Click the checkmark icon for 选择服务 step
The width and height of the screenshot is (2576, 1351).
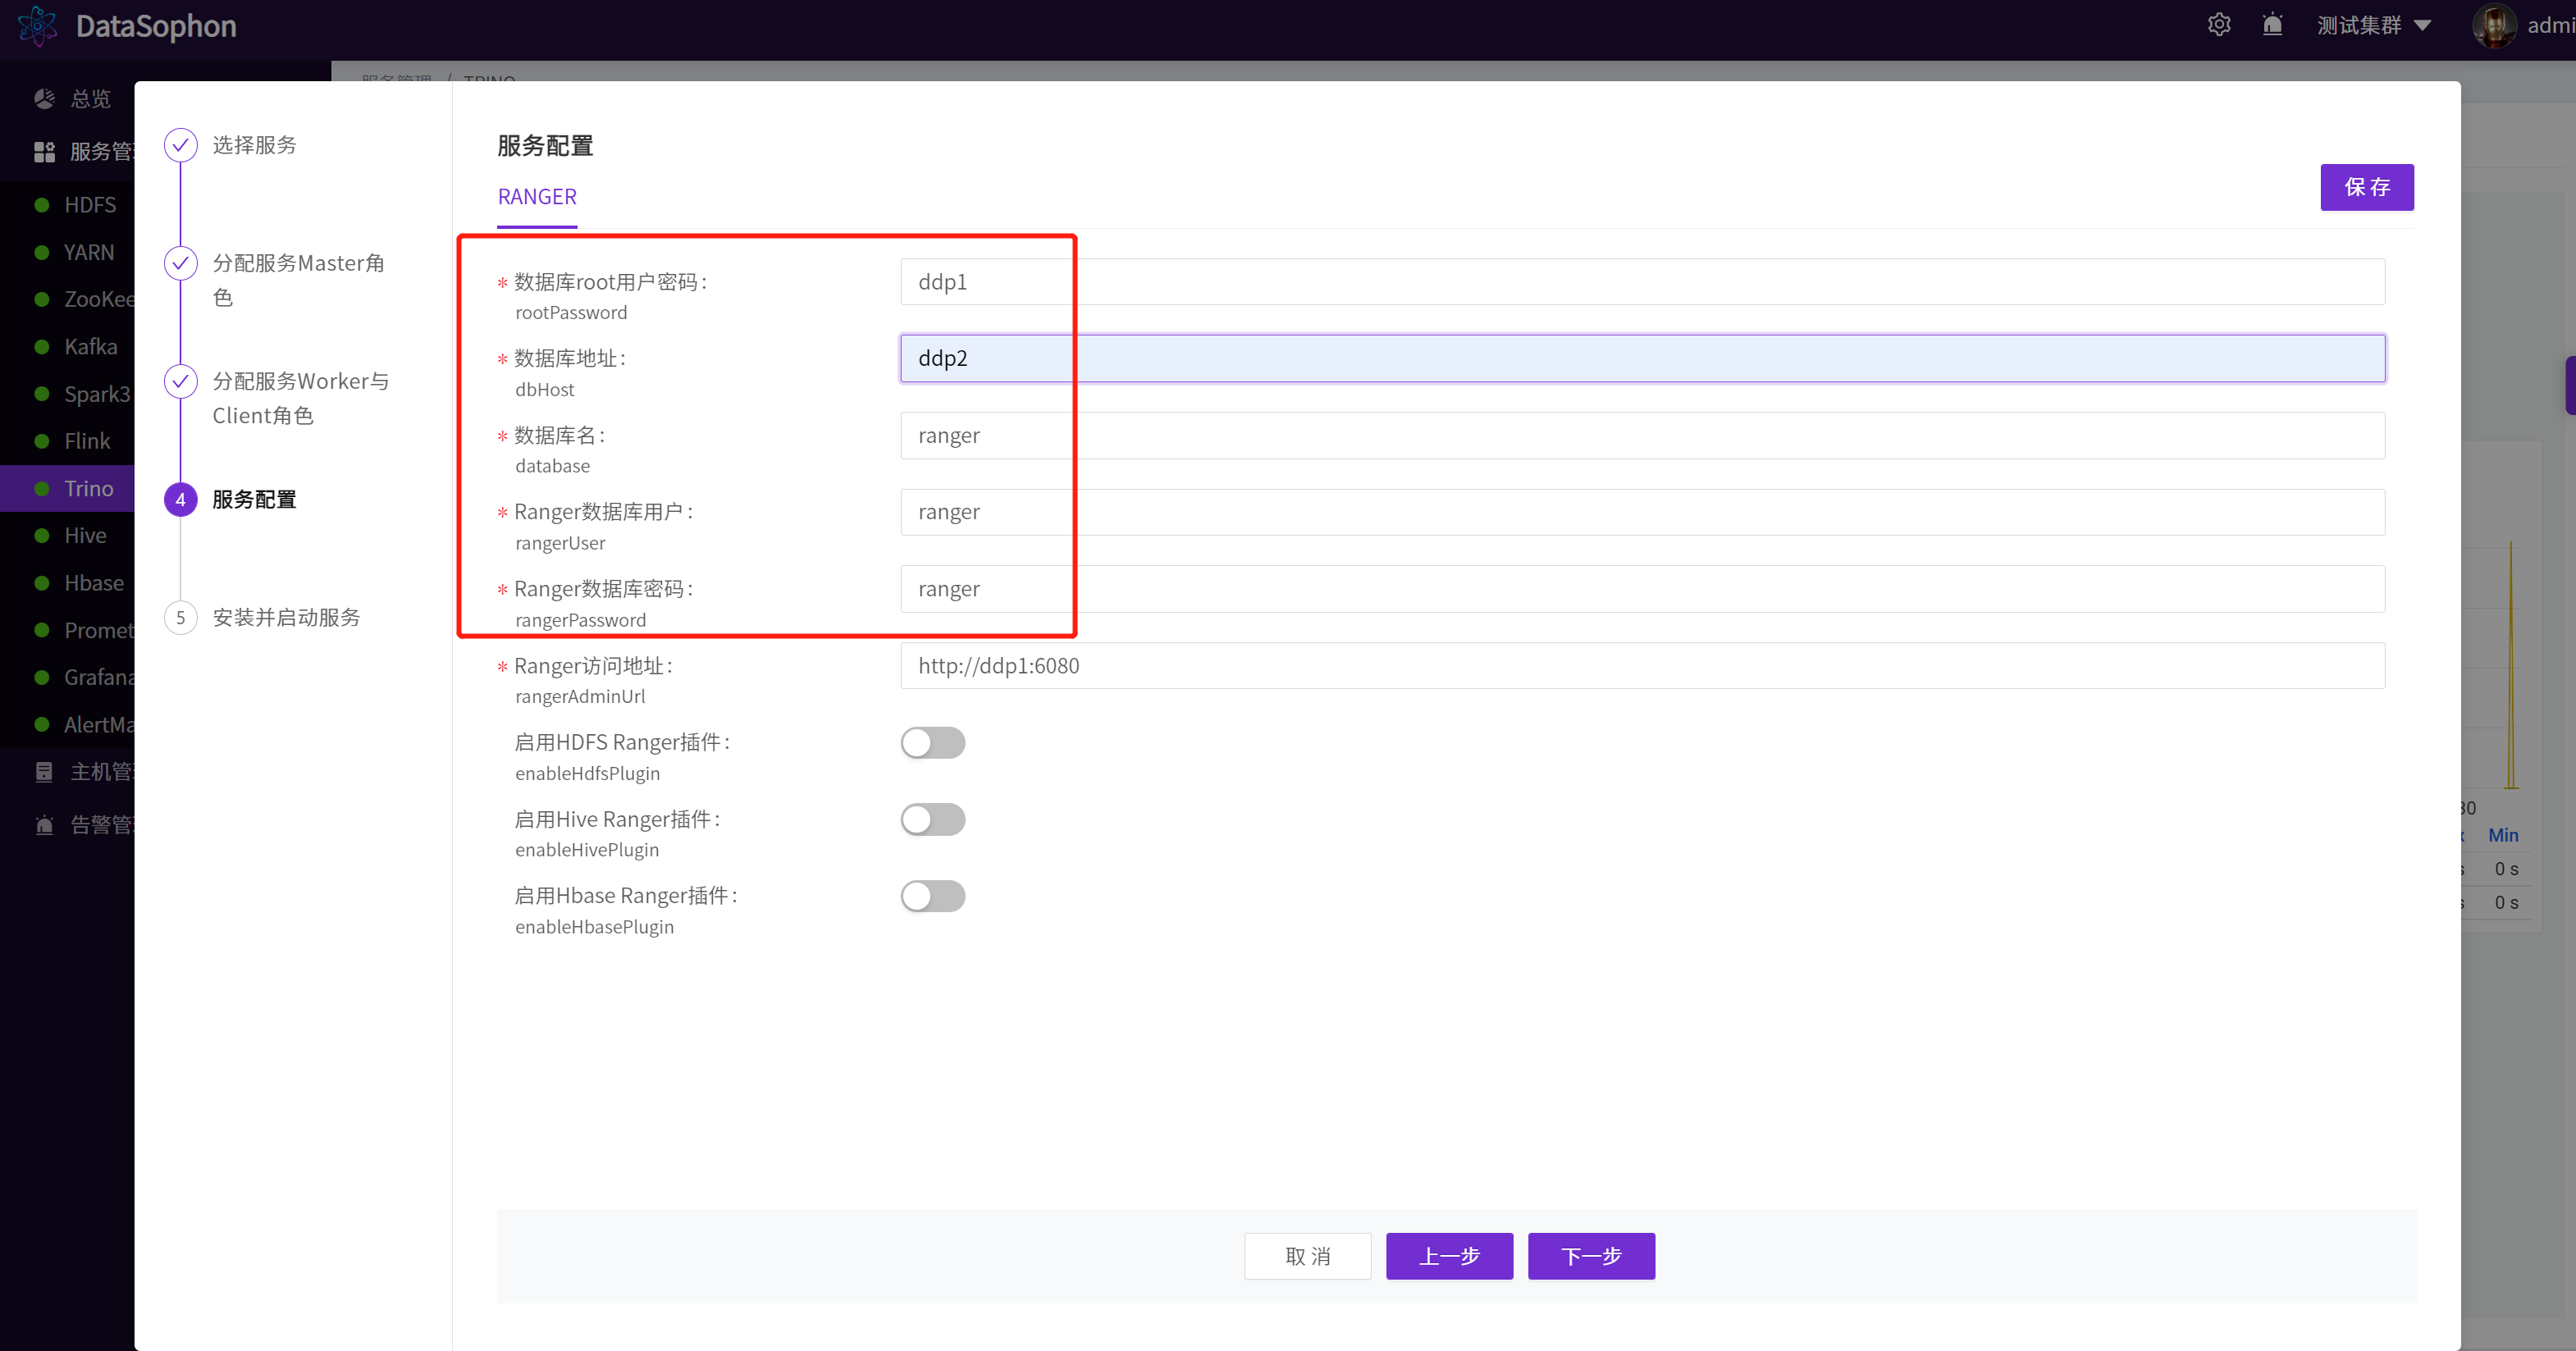180,145
